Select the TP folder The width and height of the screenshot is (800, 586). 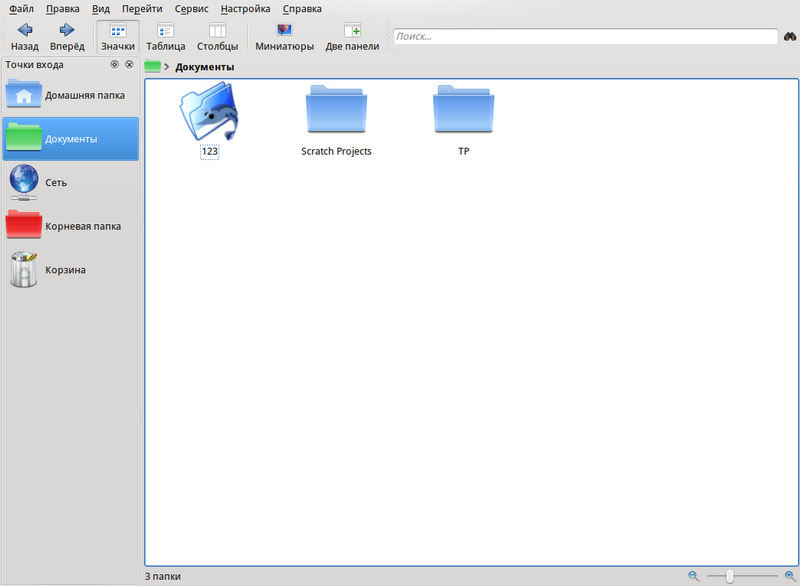point(463,109)
